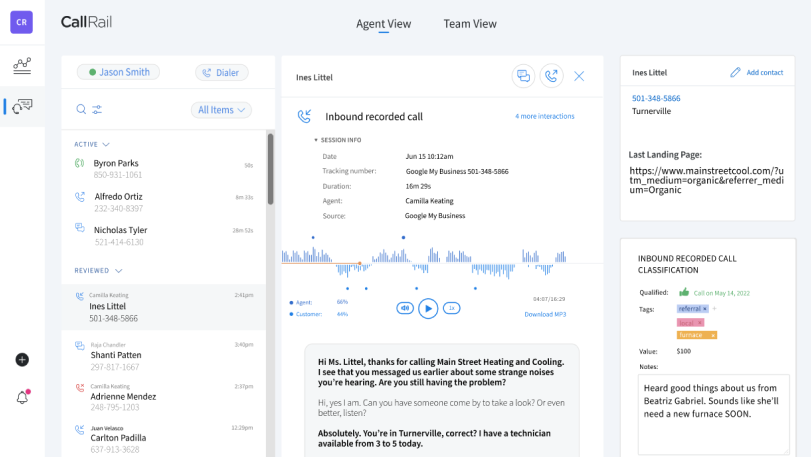Click the search magnifier icon

[81, 110]
